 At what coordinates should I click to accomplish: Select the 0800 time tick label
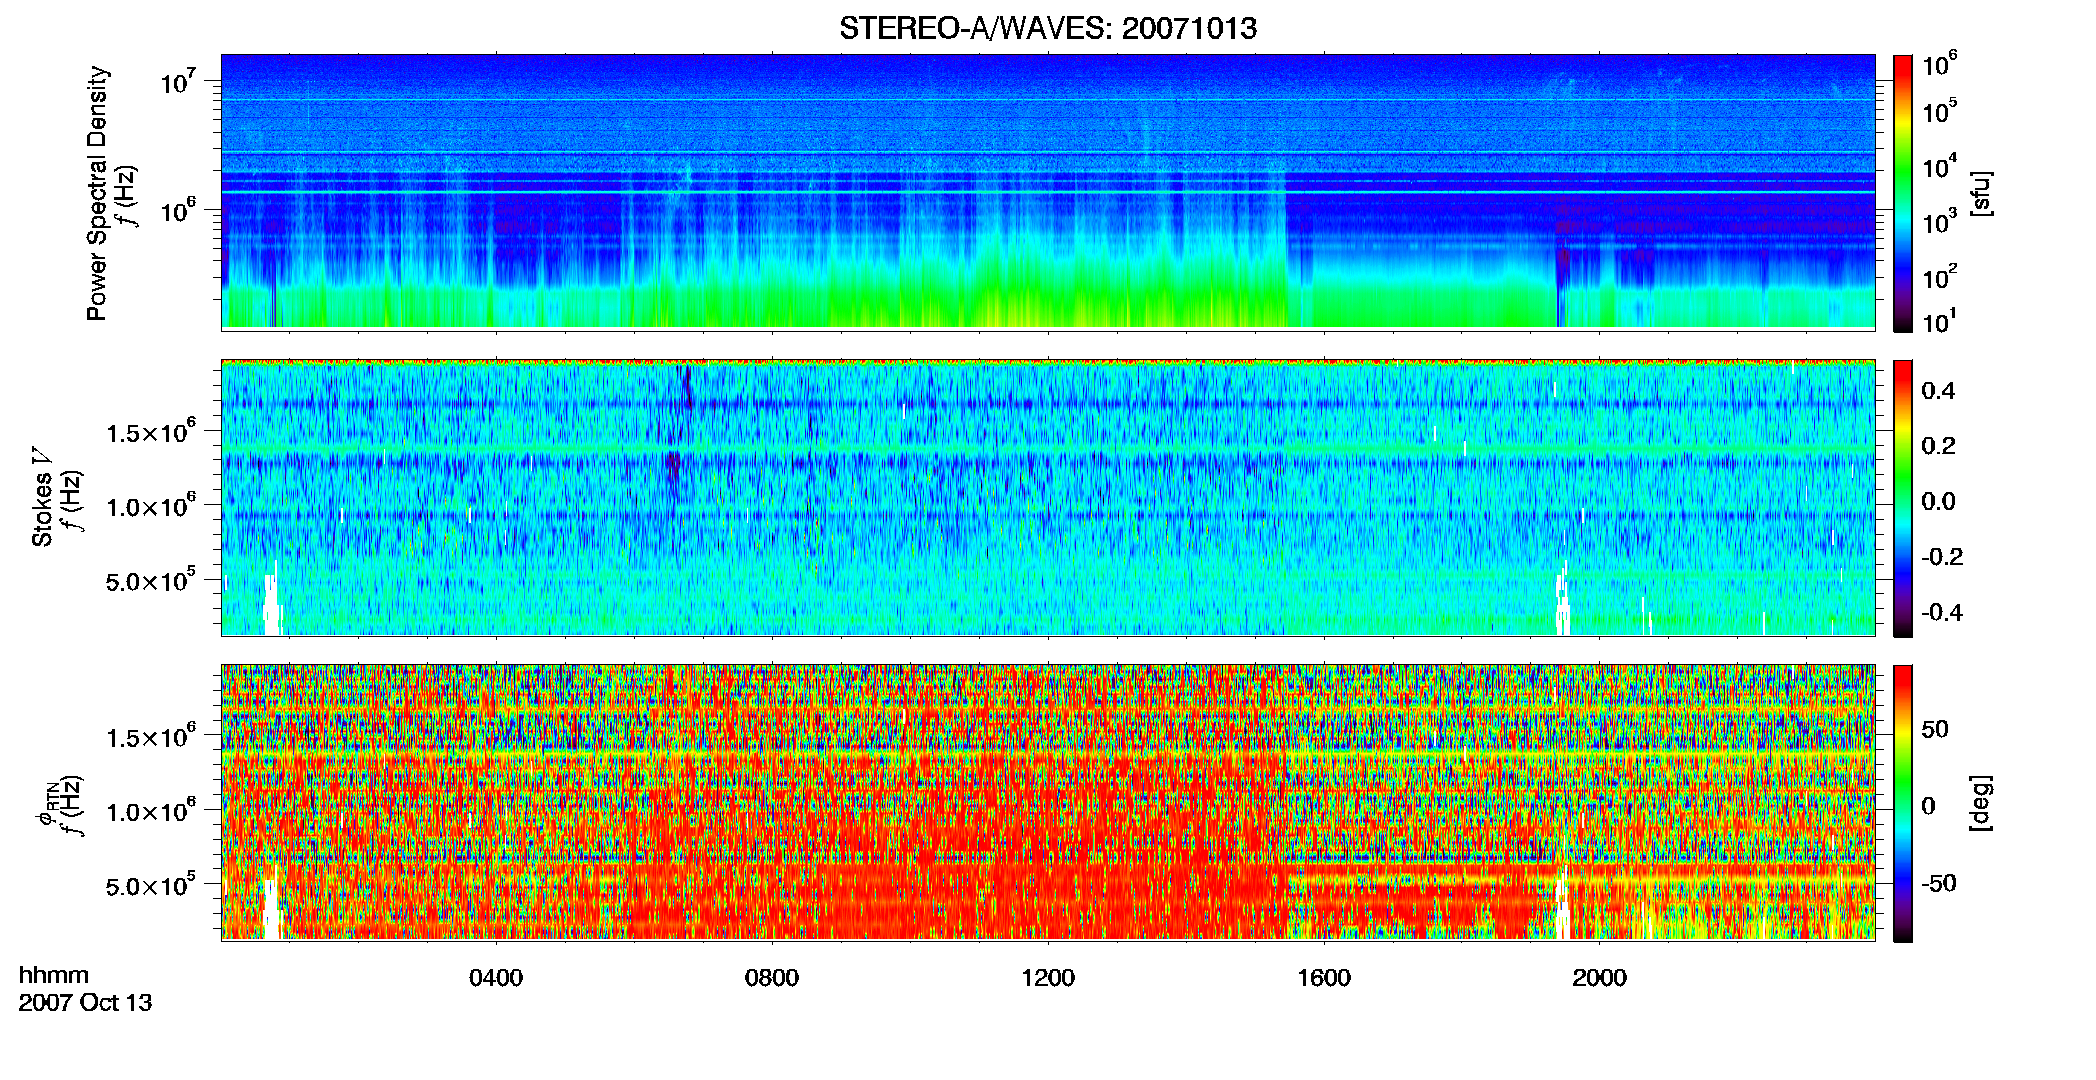(772, 978)
